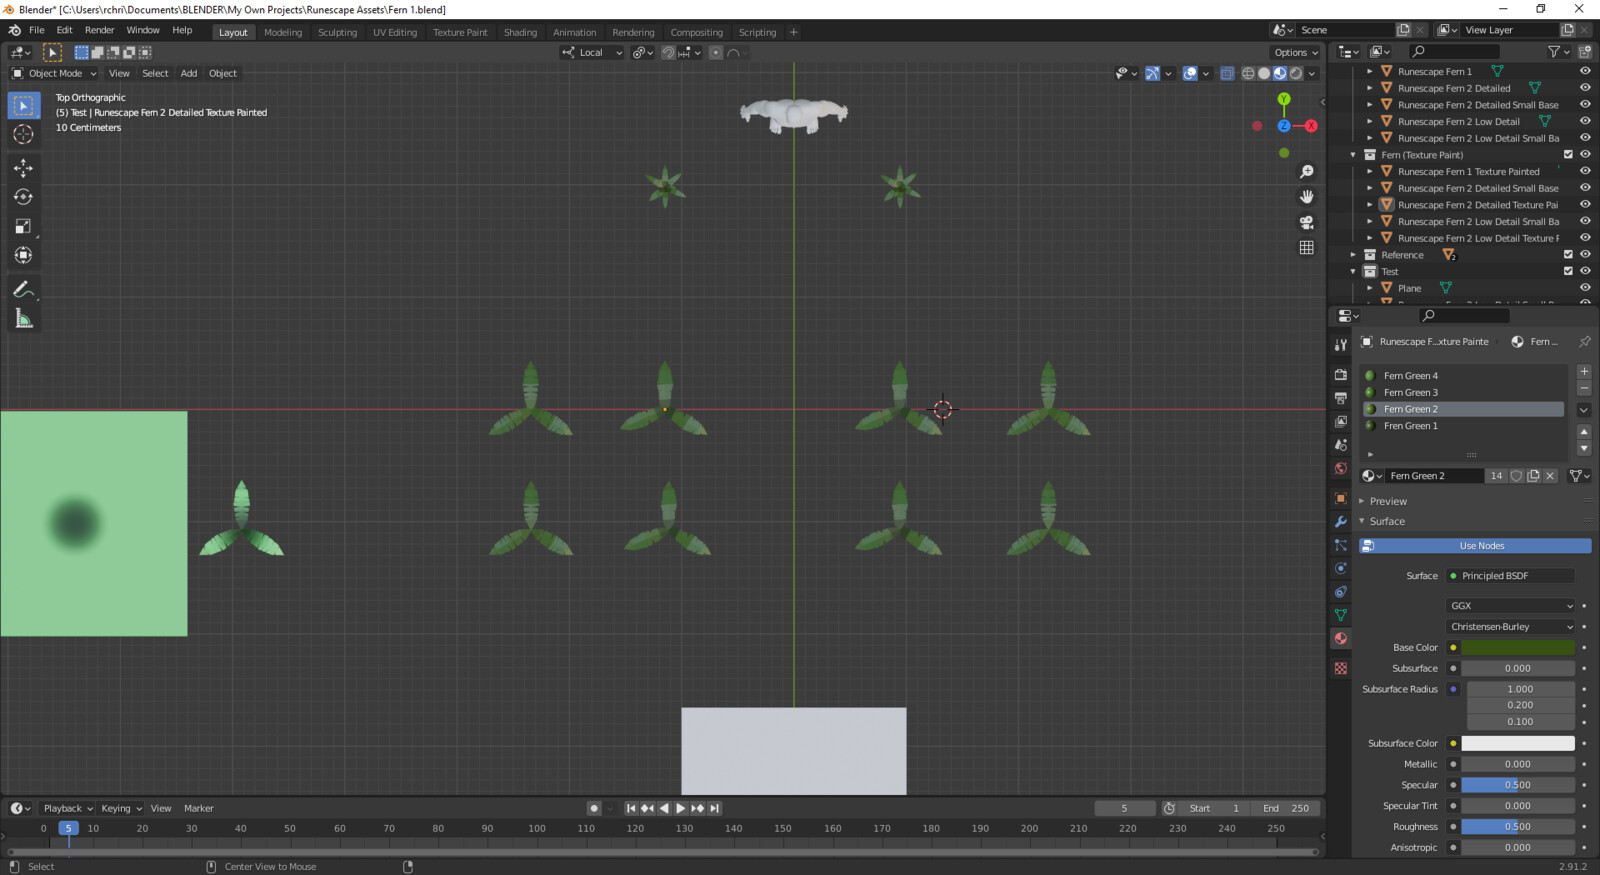This screenshot has height=875, width=1600.
Task: Collapse the Test collection
Action: (1353, 272)
